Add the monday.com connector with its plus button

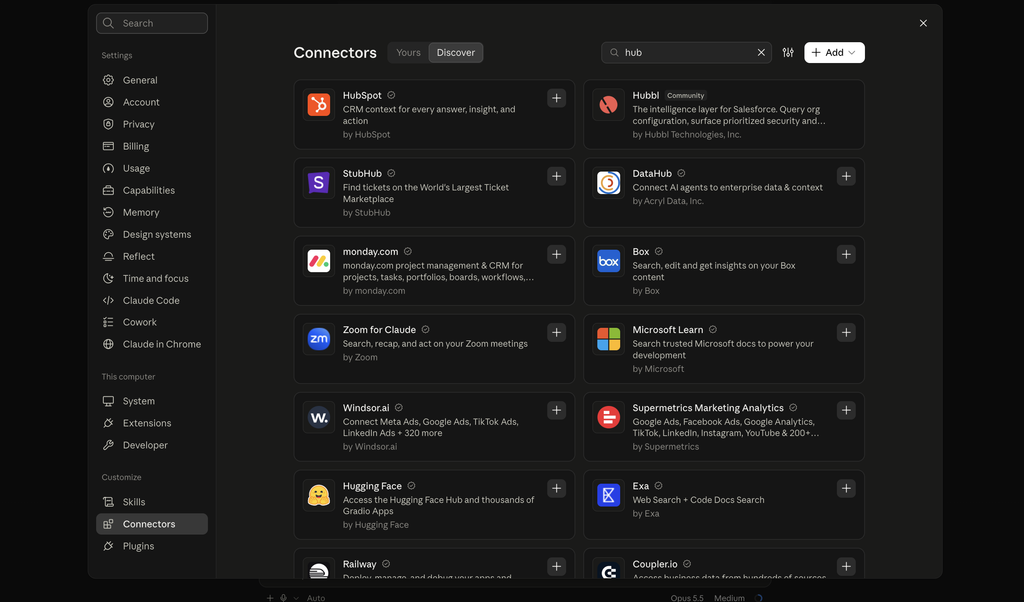pyautogui.click(x=556, y=254)
